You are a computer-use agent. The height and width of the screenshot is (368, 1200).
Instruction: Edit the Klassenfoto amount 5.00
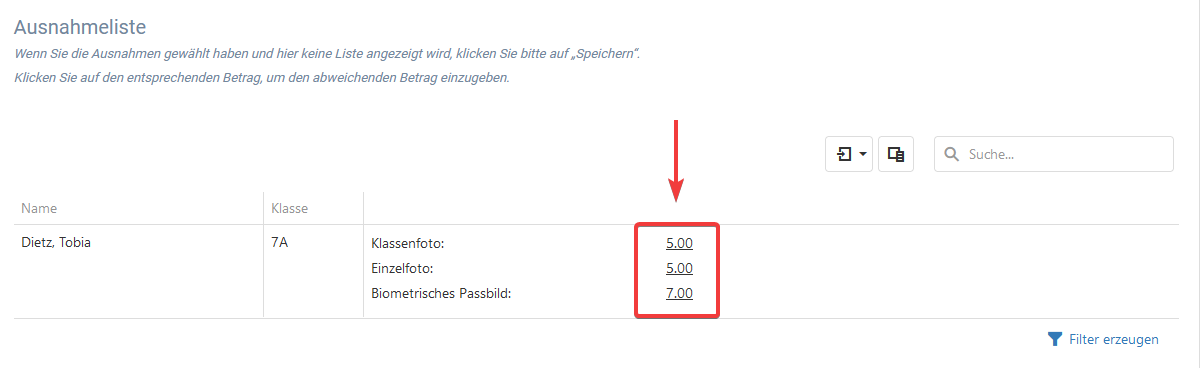[x=679, y=243]
